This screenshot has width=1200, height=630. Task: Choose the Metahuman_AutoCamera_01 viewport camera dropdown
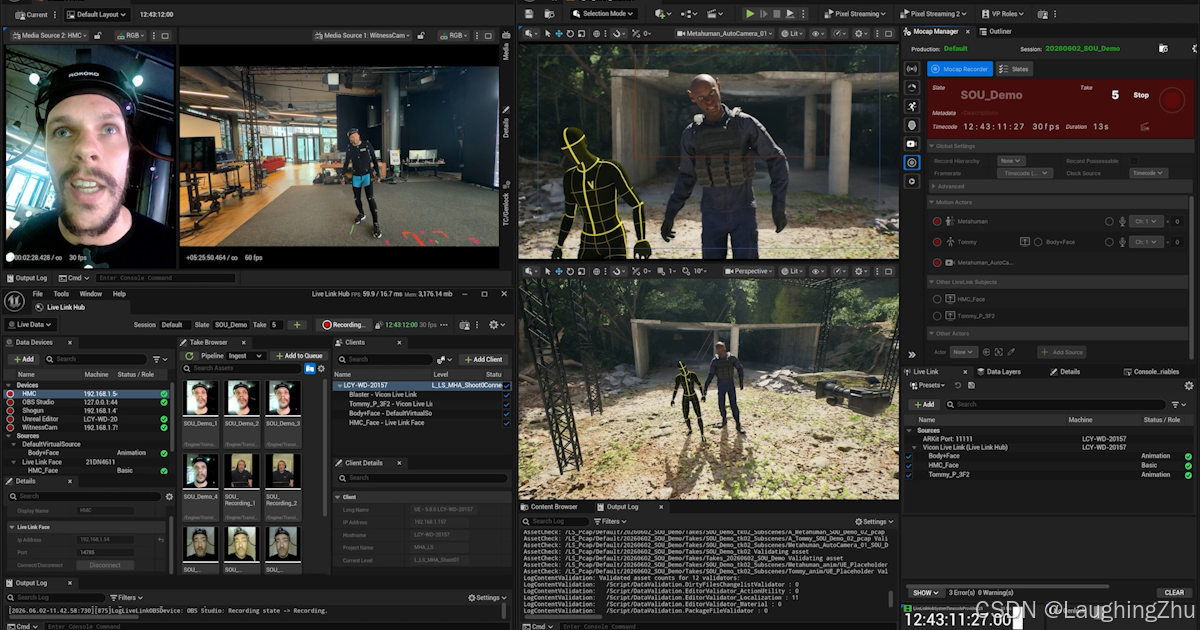tap(725, 33)
